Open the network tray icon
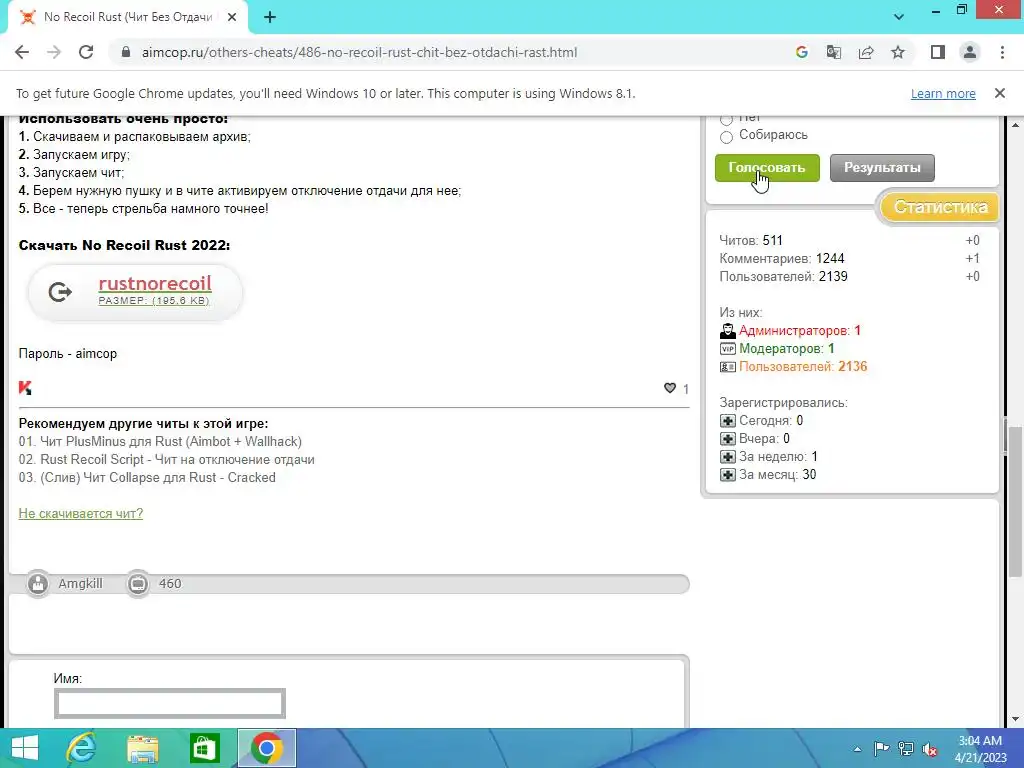Image resolution: width=1024 pixels, height=768 pixels. [906, 749]
